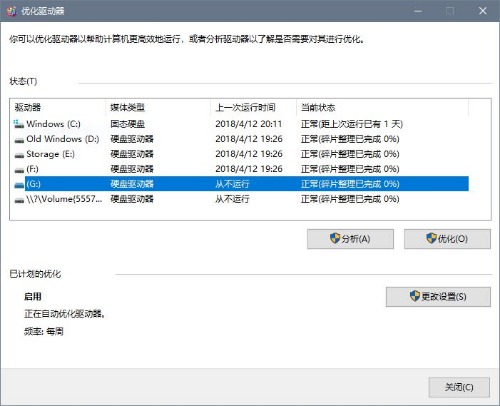
Task: Sort by 驱动器 column header
Action: pos(58,107)
